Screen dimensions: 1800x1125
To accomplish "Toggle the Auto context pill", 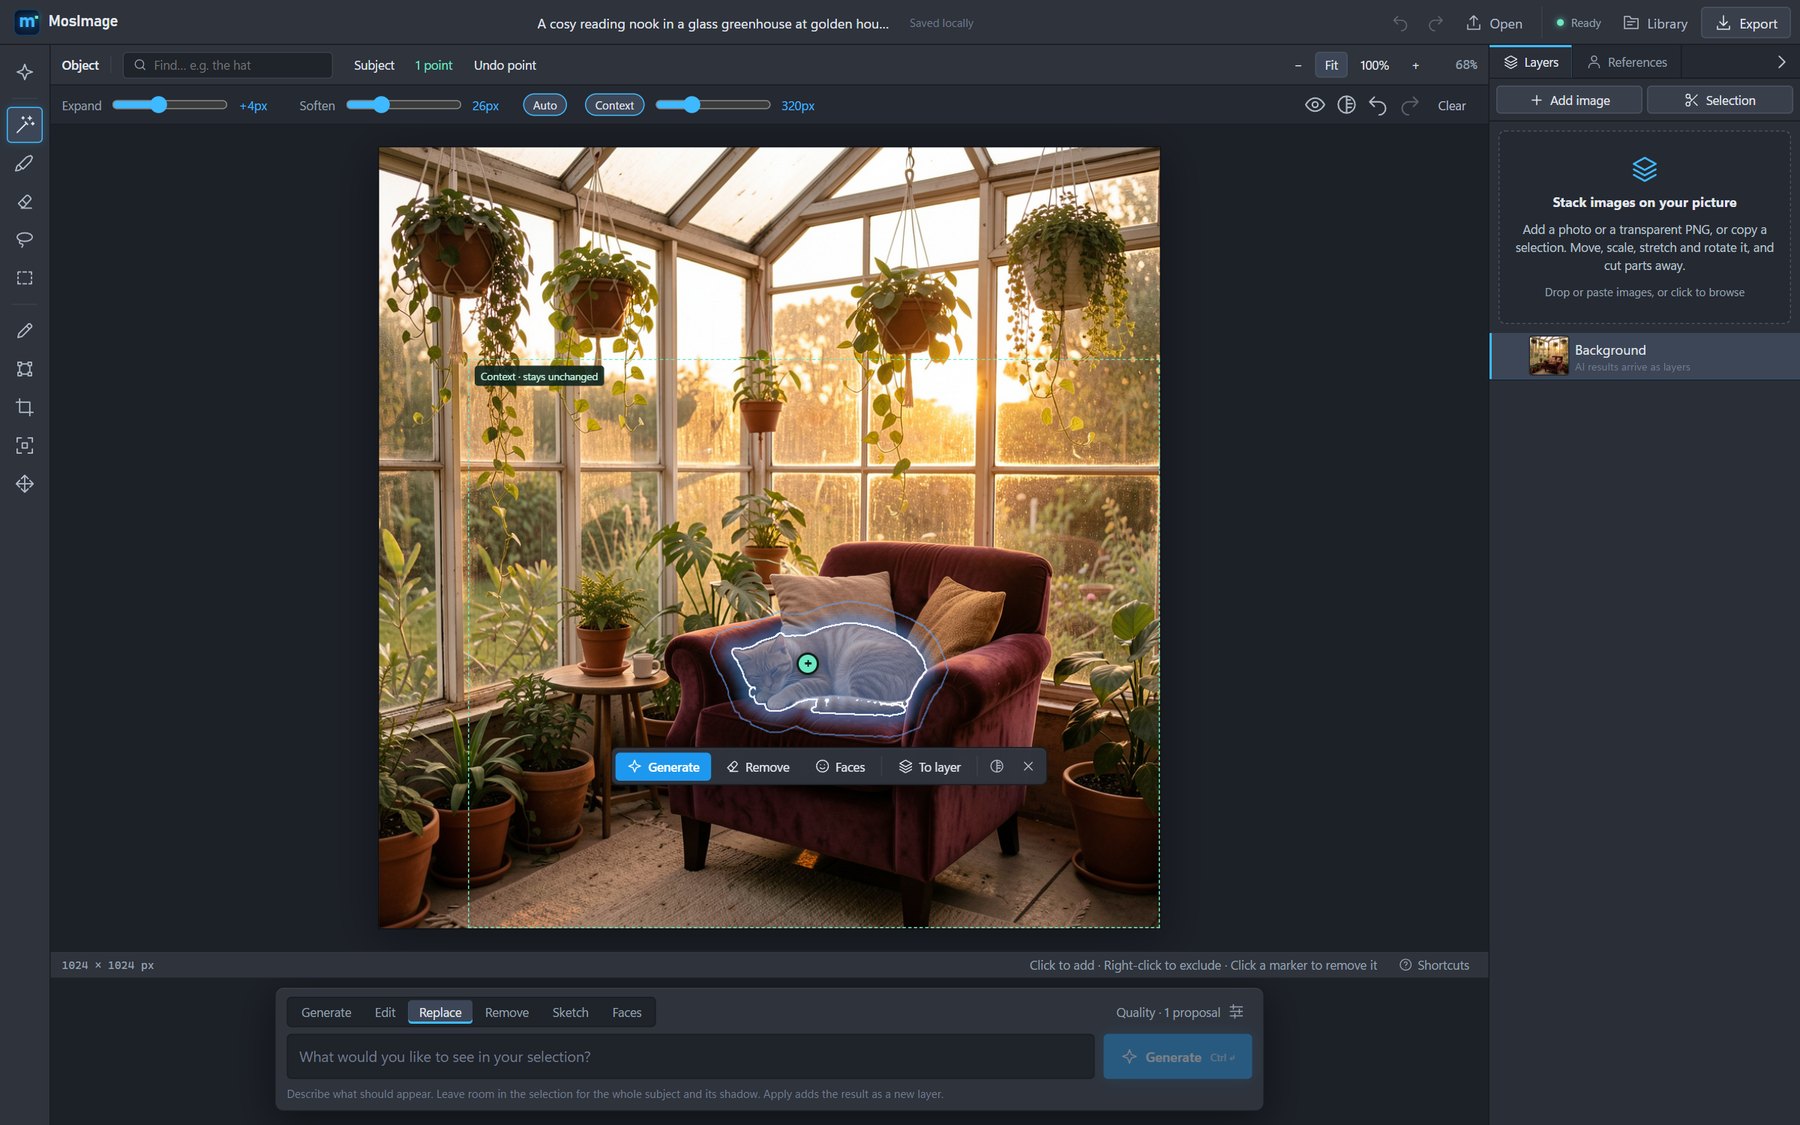I will tap(545, 105).
